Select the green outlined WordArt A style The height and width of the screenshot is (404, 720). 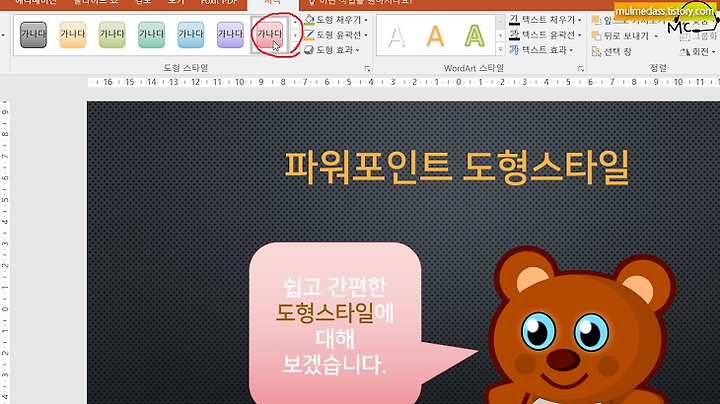[474, 36]
